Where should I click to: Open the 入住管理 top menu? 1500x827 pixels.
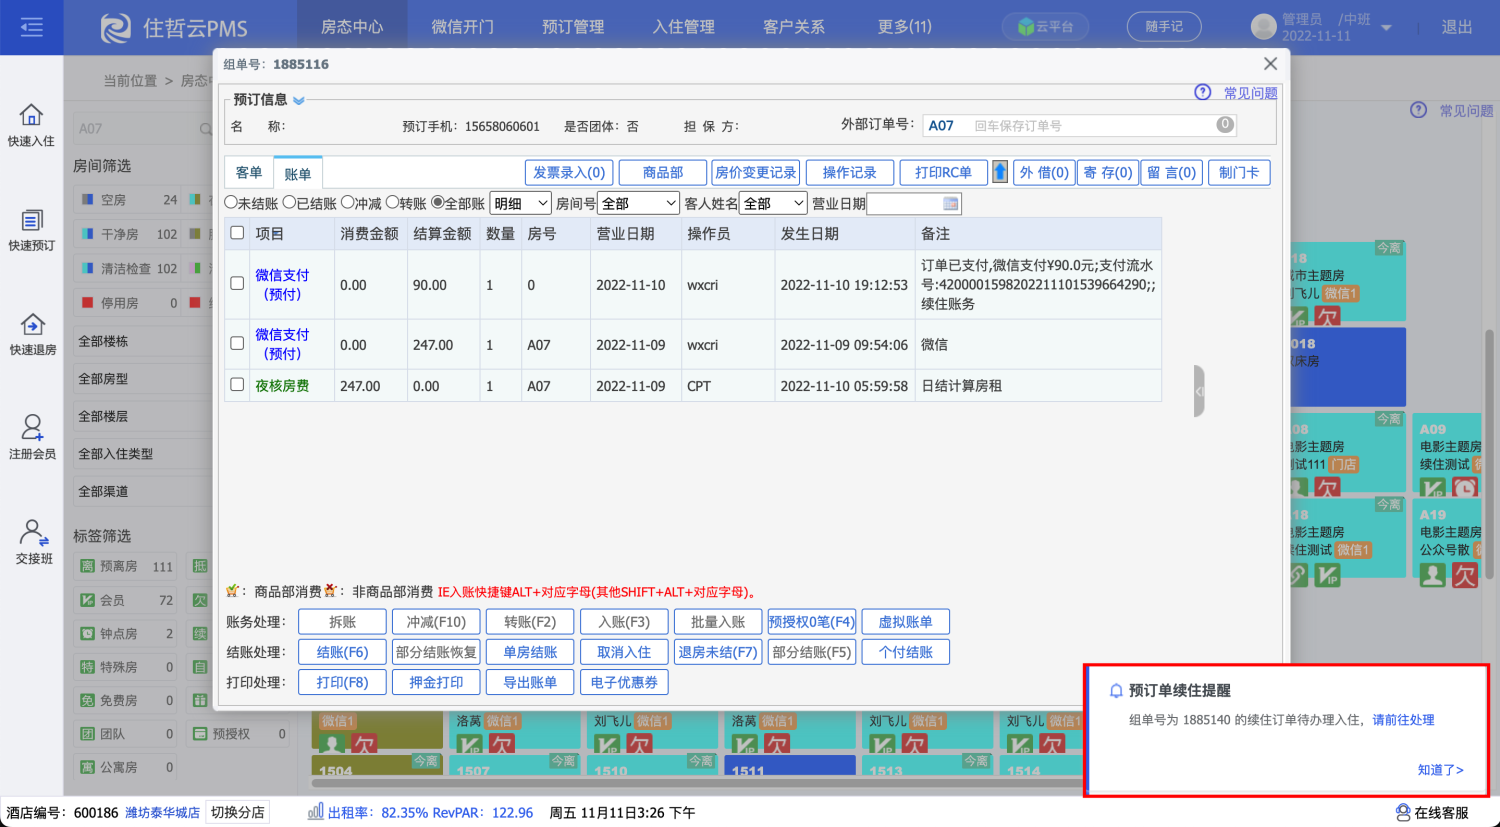coord(684,27)
